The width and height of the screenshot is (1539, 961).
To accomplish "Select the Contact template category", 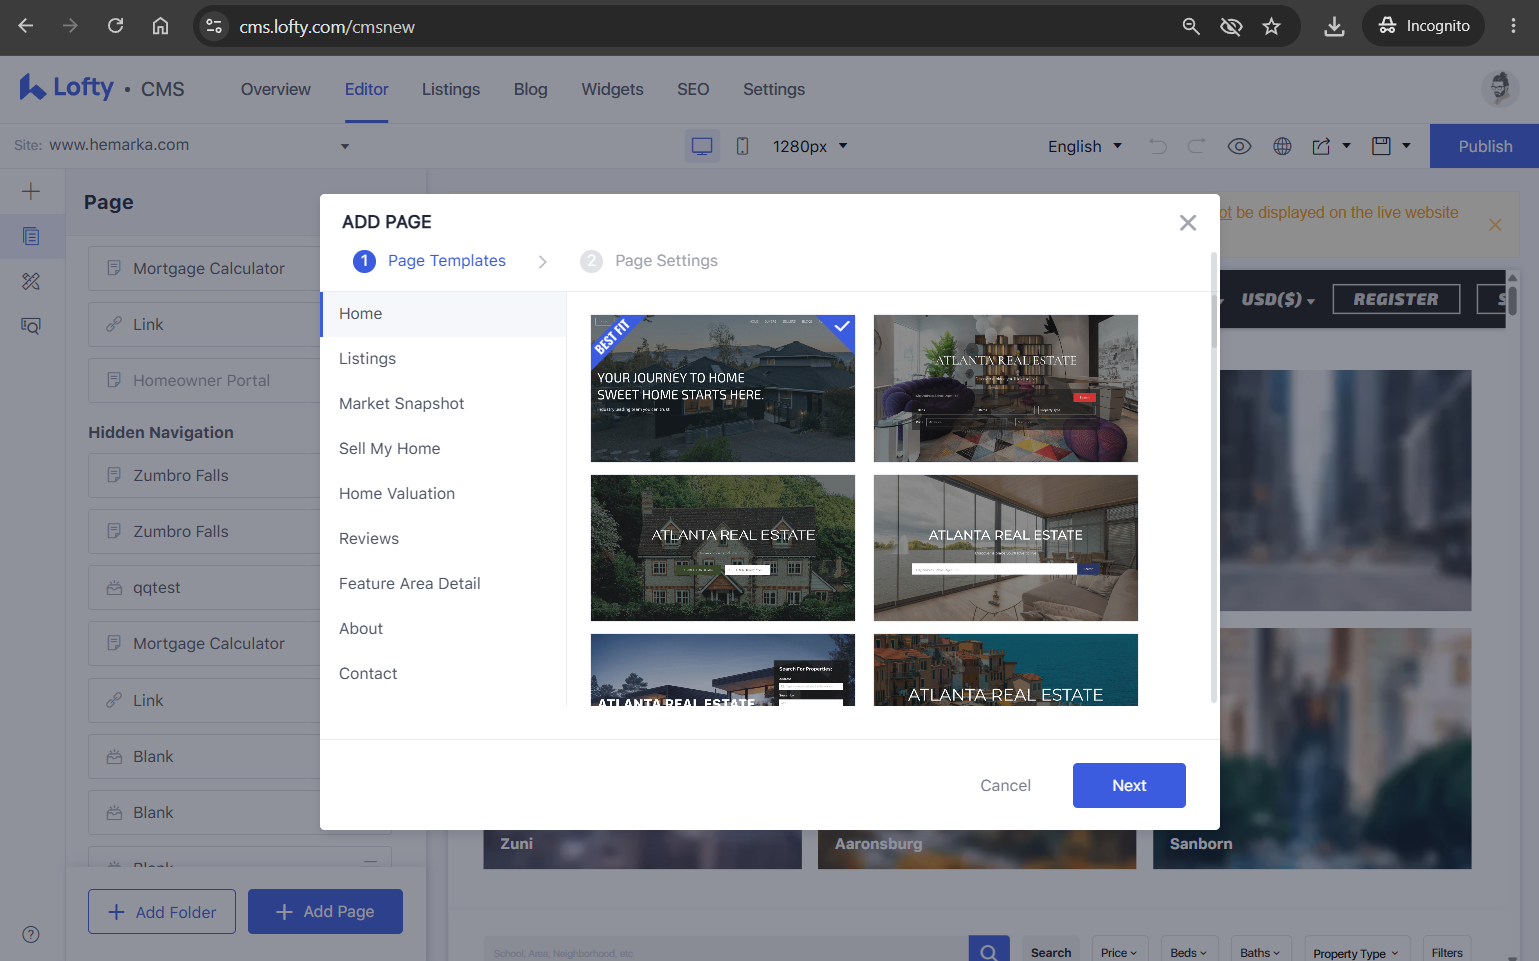I will 443,674.
